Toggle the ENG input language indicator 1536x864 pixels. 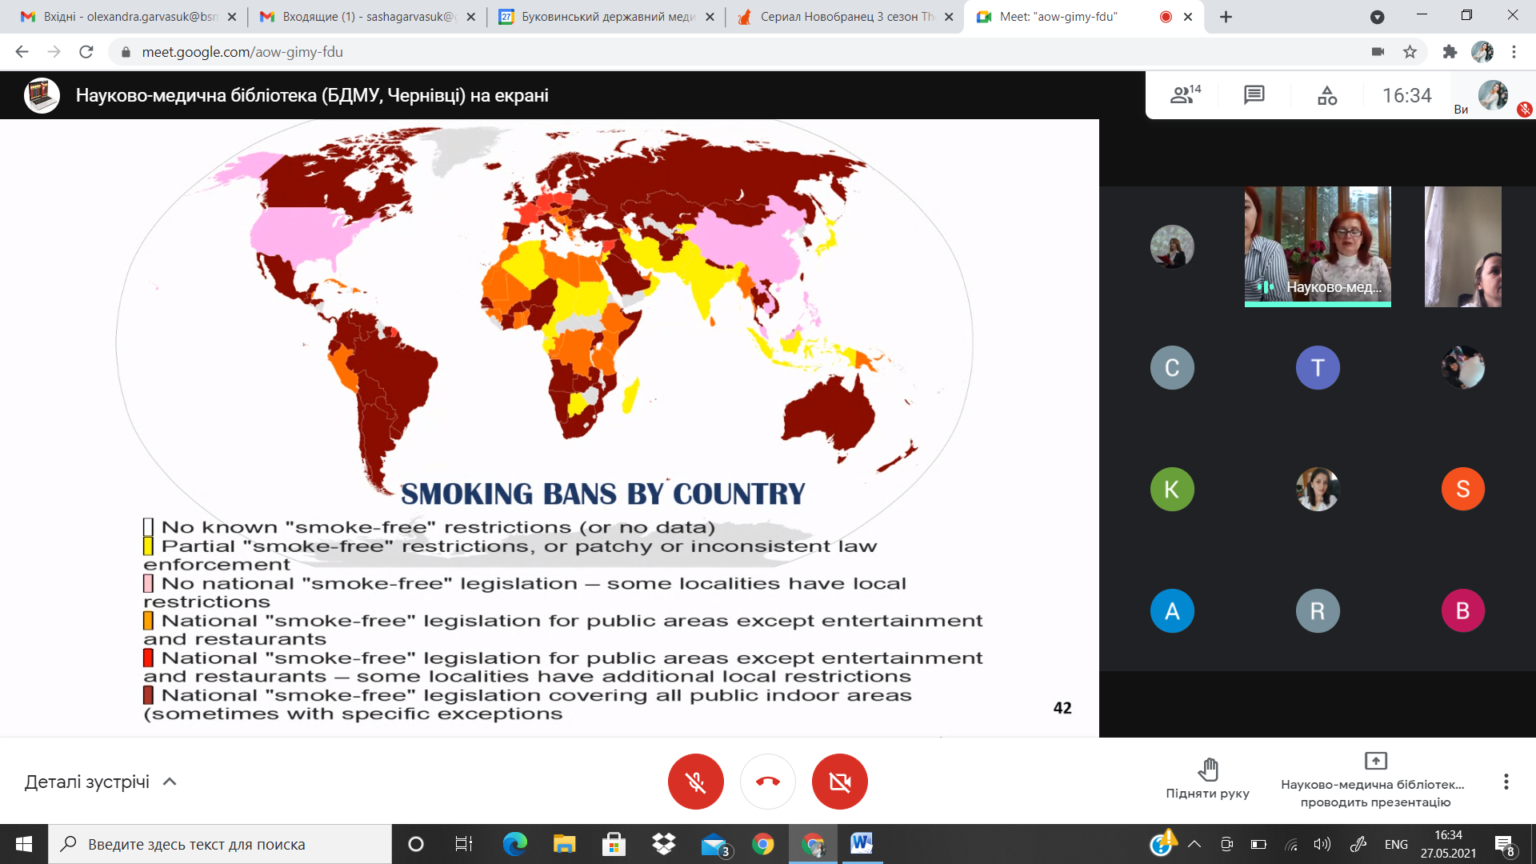point(1396,844)
